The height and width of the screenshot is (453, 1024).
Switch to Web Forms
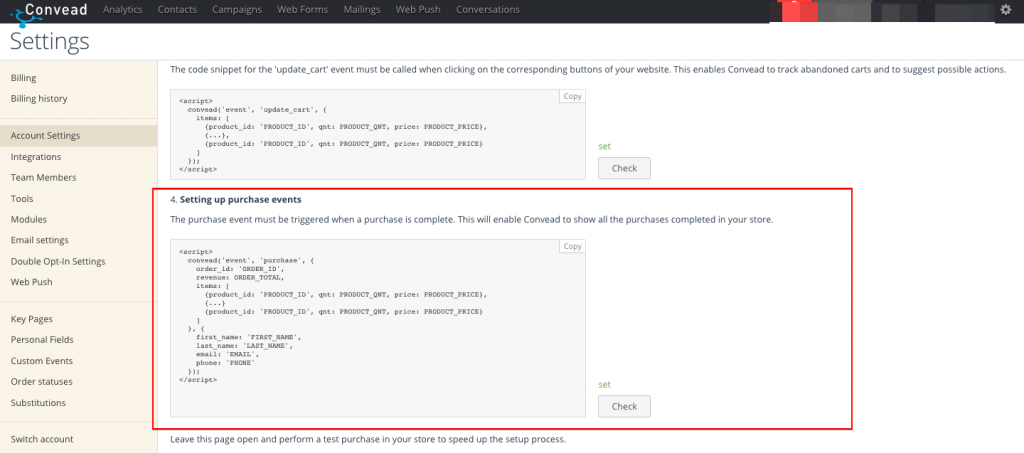pos(302,10)
